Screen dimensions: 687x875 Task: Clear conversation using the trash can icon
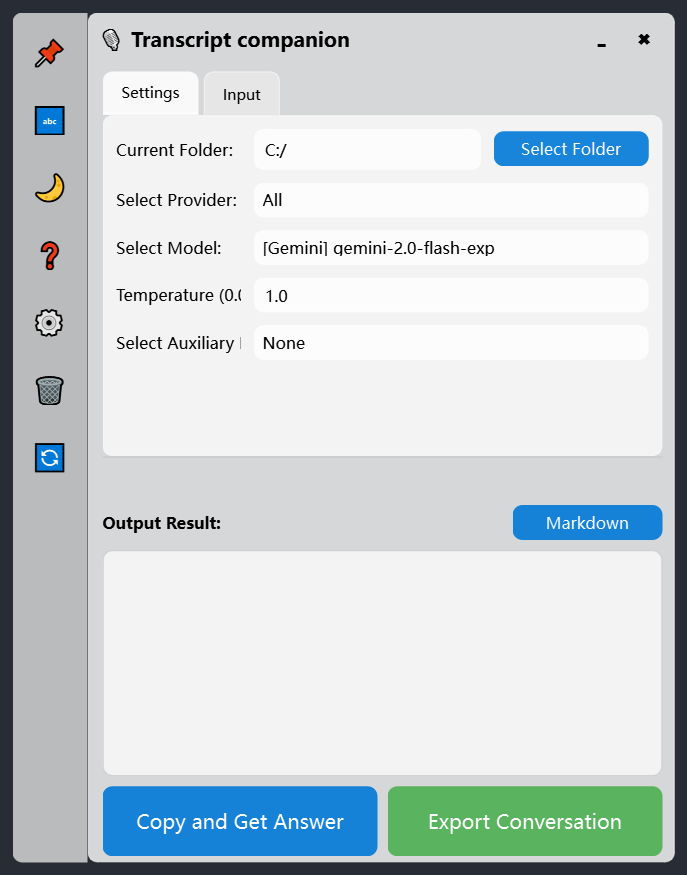point(49,390)
